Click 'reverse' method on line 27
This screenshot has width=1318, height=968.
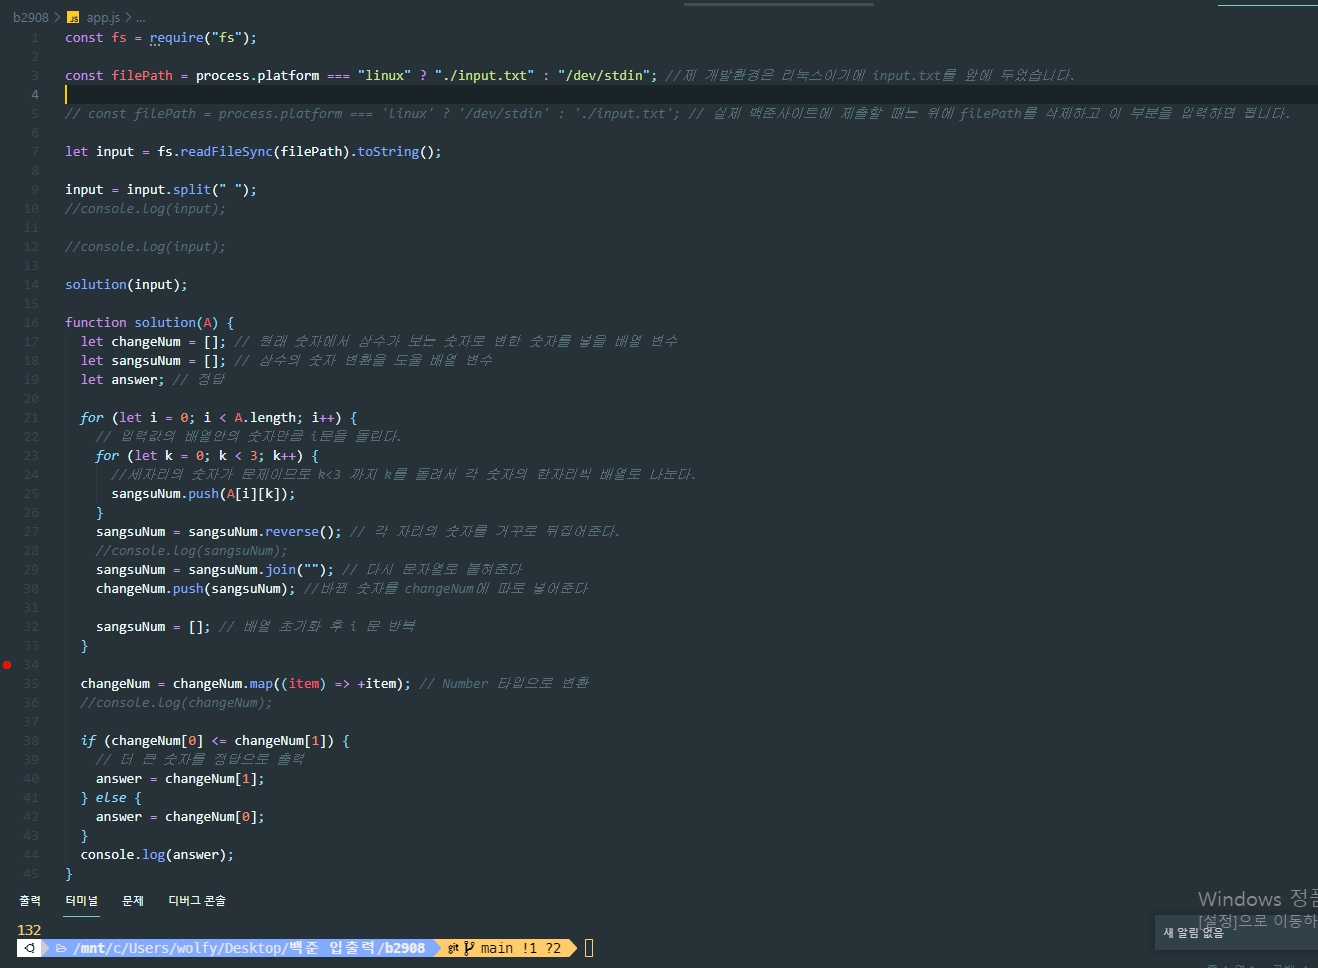click(x=292, y=532)
